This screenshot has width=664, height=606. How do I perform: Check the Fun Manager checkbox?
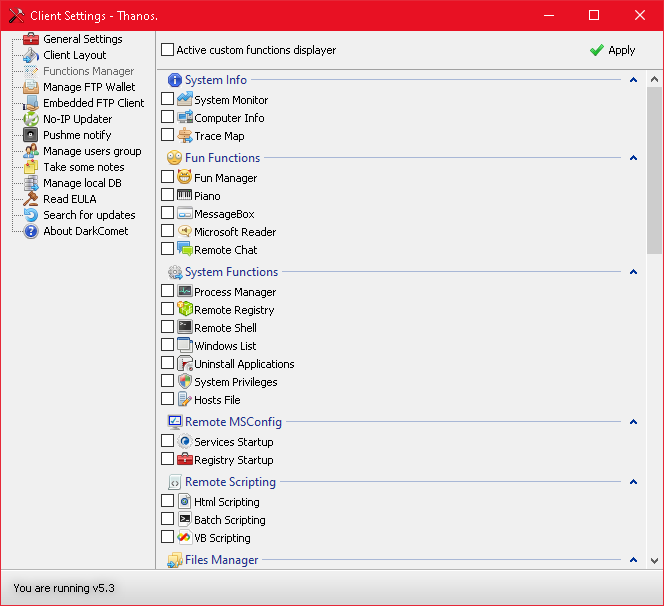[x=168, y=178]
